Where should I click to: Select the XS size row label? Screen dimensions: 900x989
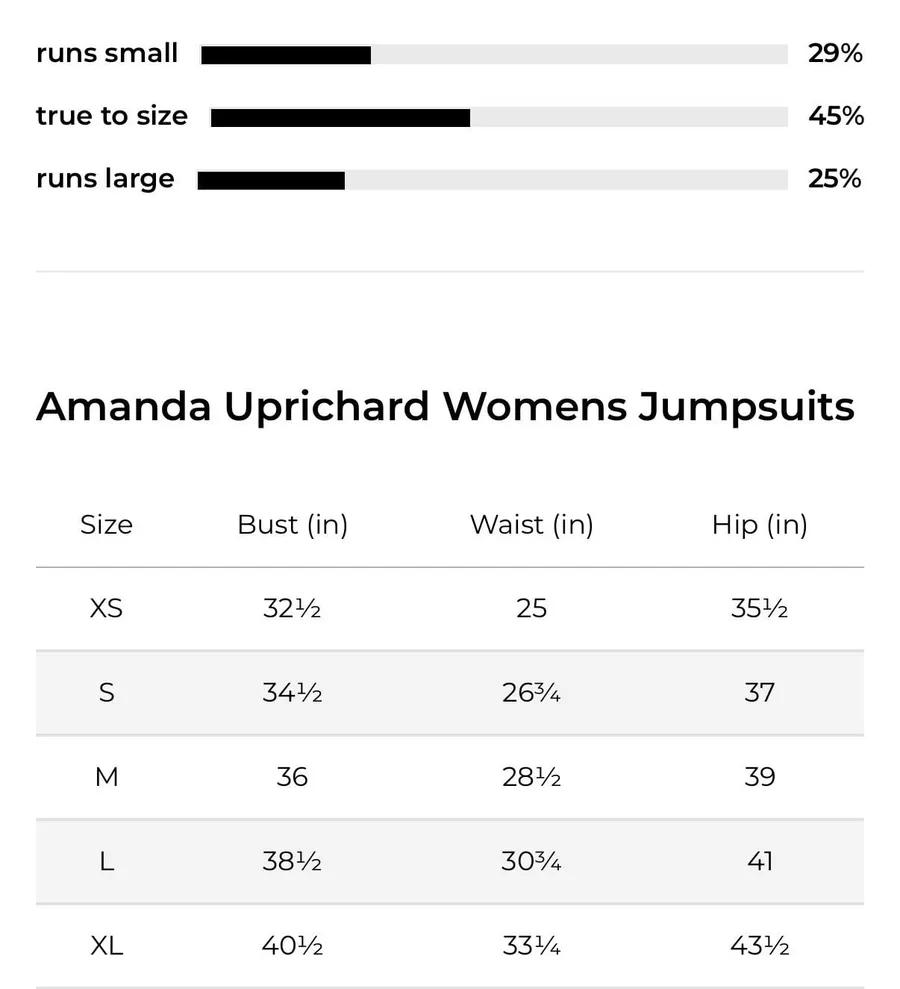(107, 609)
